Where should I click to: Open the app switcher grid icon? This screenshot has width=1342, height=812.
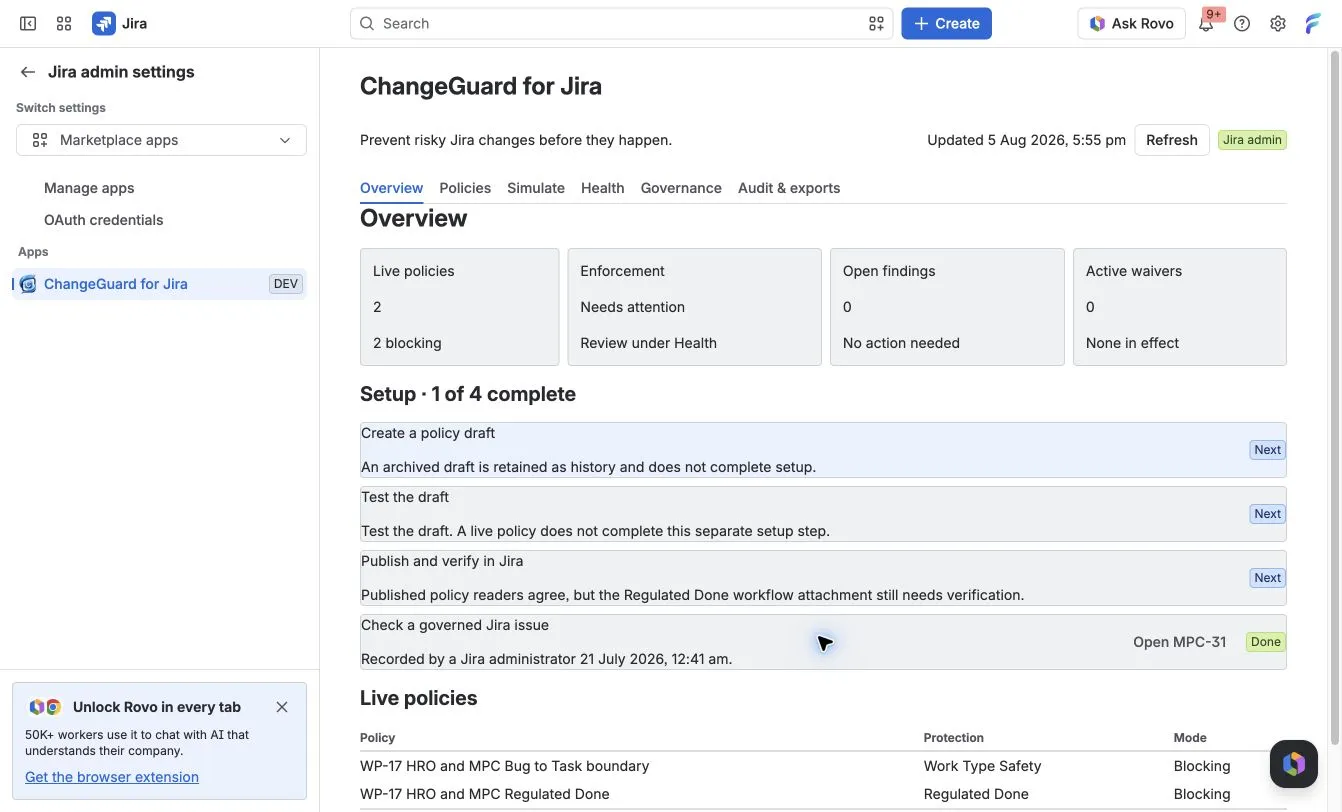64,23
